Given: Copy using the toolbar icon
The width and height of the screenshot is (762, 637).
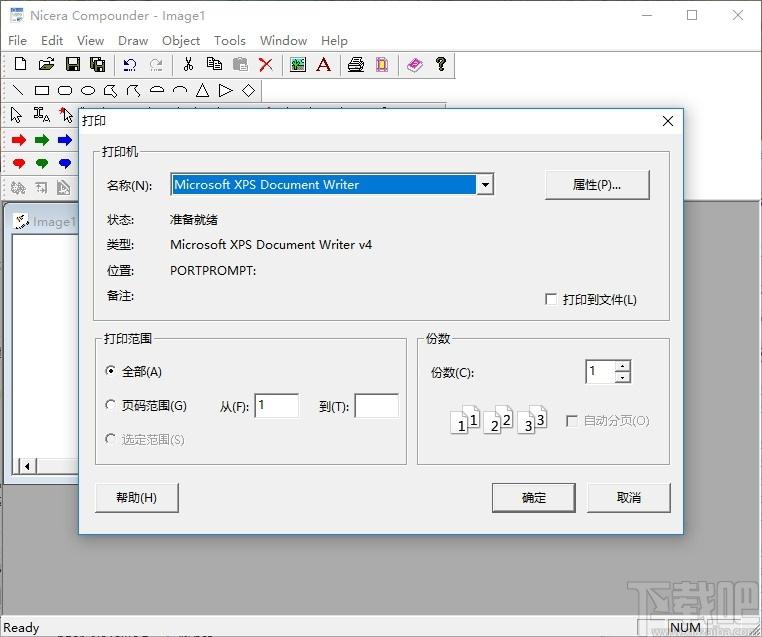Looking at the screenshot, I should tap(214, 64).
